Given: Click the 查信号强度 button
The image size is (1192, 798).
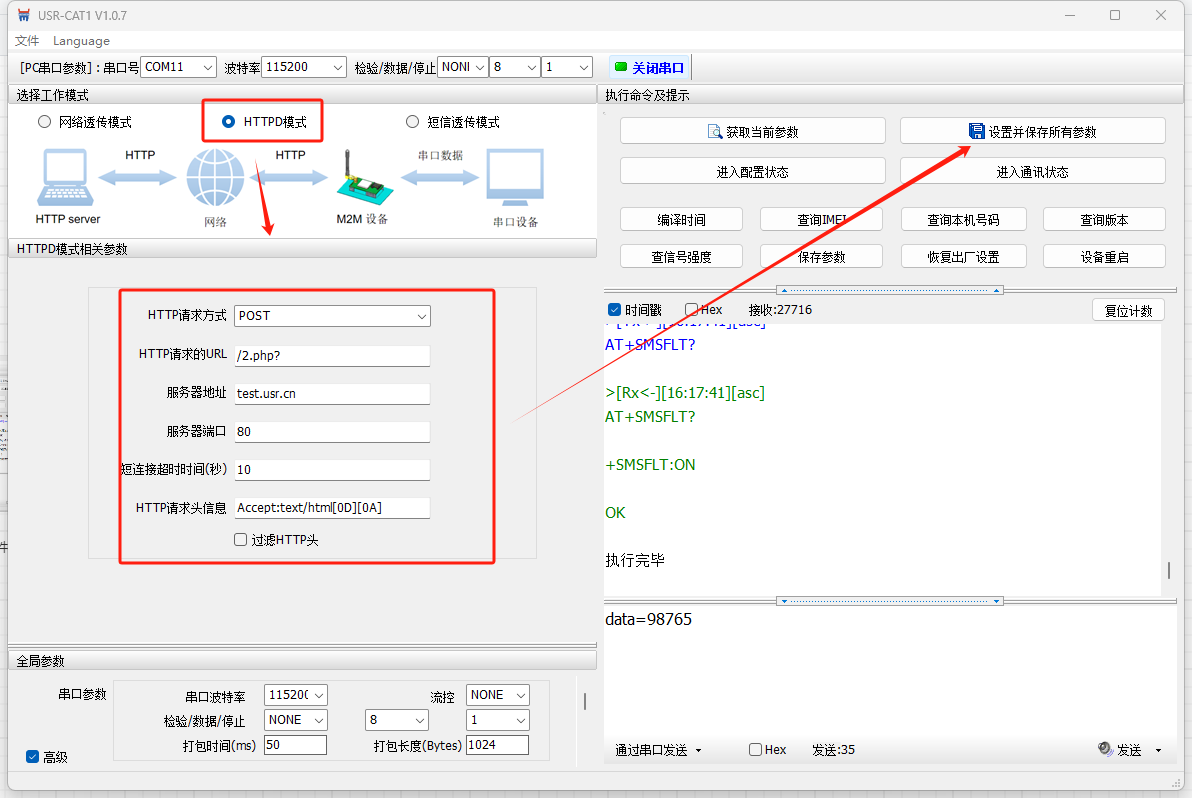Looking at the screenshot, I should [x=681, y=257].
